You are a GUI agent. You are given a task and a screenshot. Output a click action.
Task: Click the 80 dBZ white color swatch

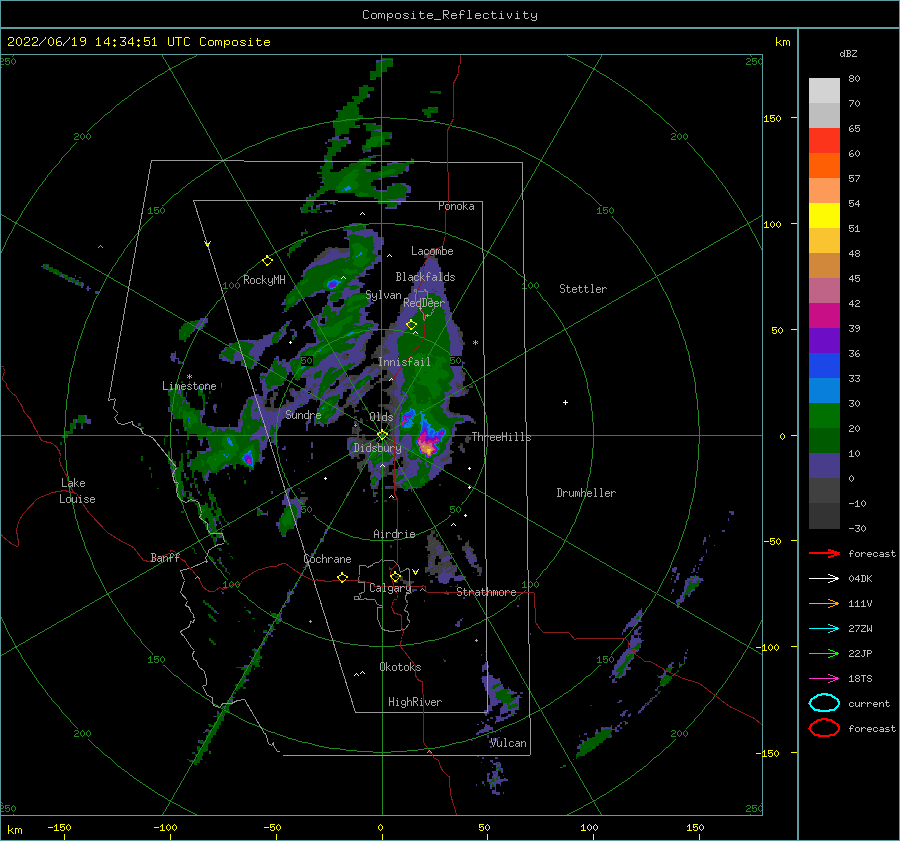pyautogui.click(x=824, y=91)
